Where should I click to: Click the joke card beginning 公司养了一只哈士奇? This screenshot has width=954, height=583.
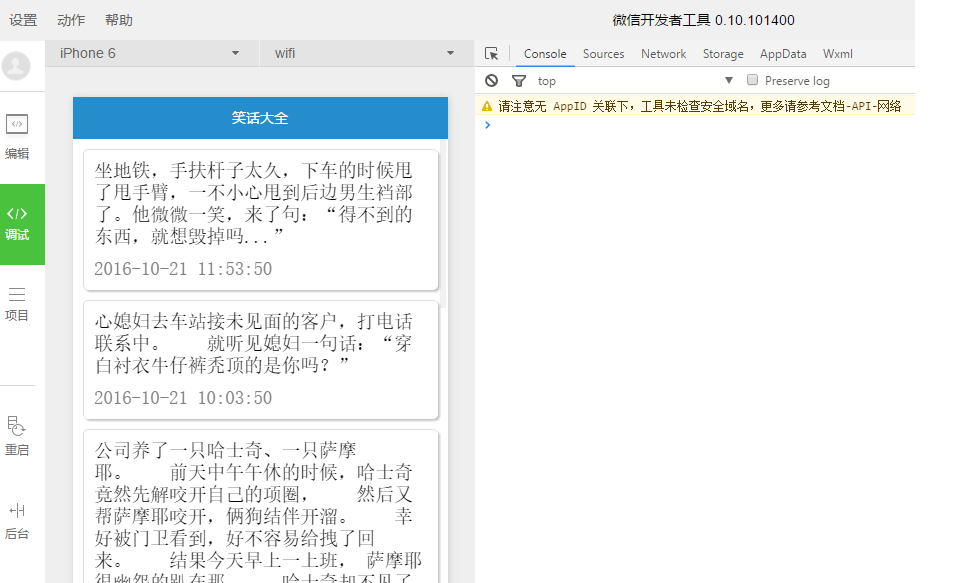click(261, 506)
